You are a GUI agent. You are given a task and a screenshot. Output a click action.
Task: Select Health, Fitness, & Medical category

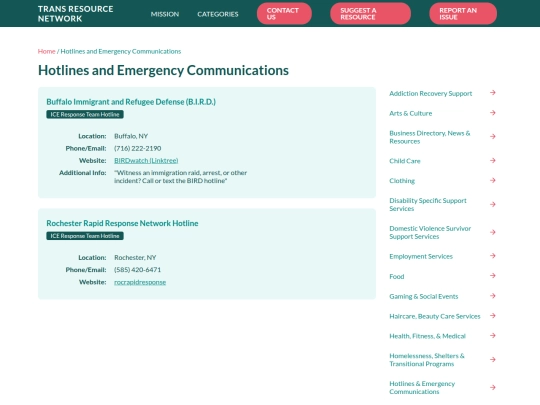pyautogui.click(x=427, y=336)
